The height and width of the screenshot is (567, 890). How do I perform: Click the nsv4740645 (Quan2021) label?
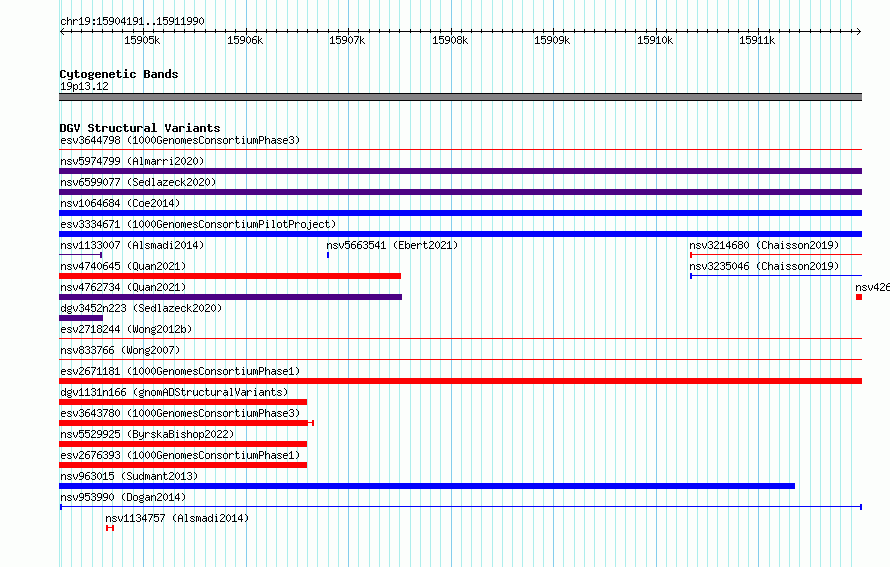coord(123,266)
